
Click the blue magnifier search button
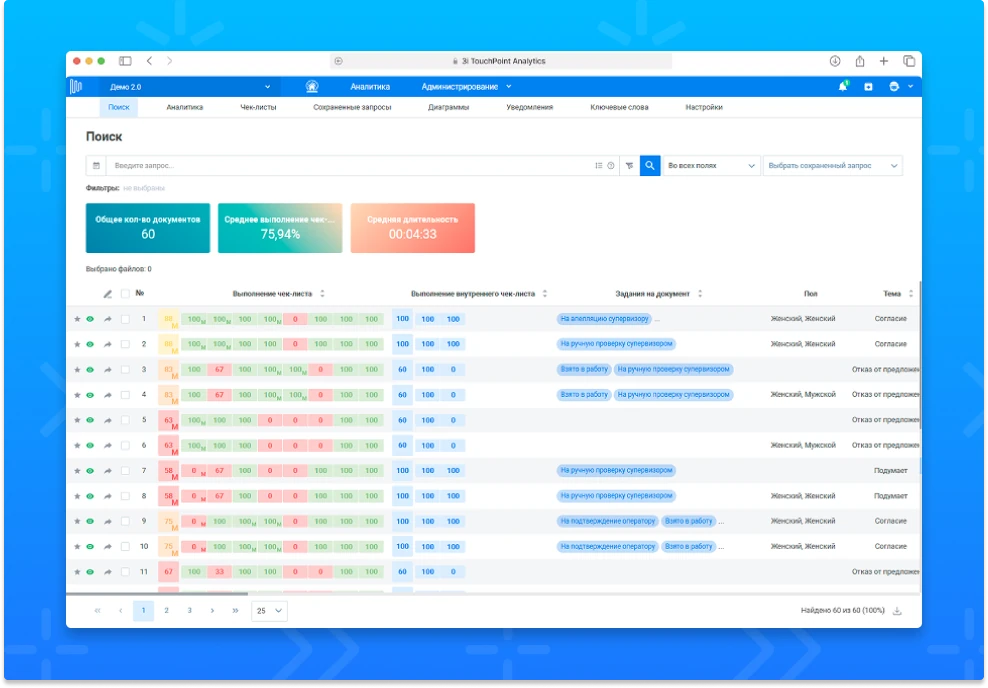pos(649,166)
